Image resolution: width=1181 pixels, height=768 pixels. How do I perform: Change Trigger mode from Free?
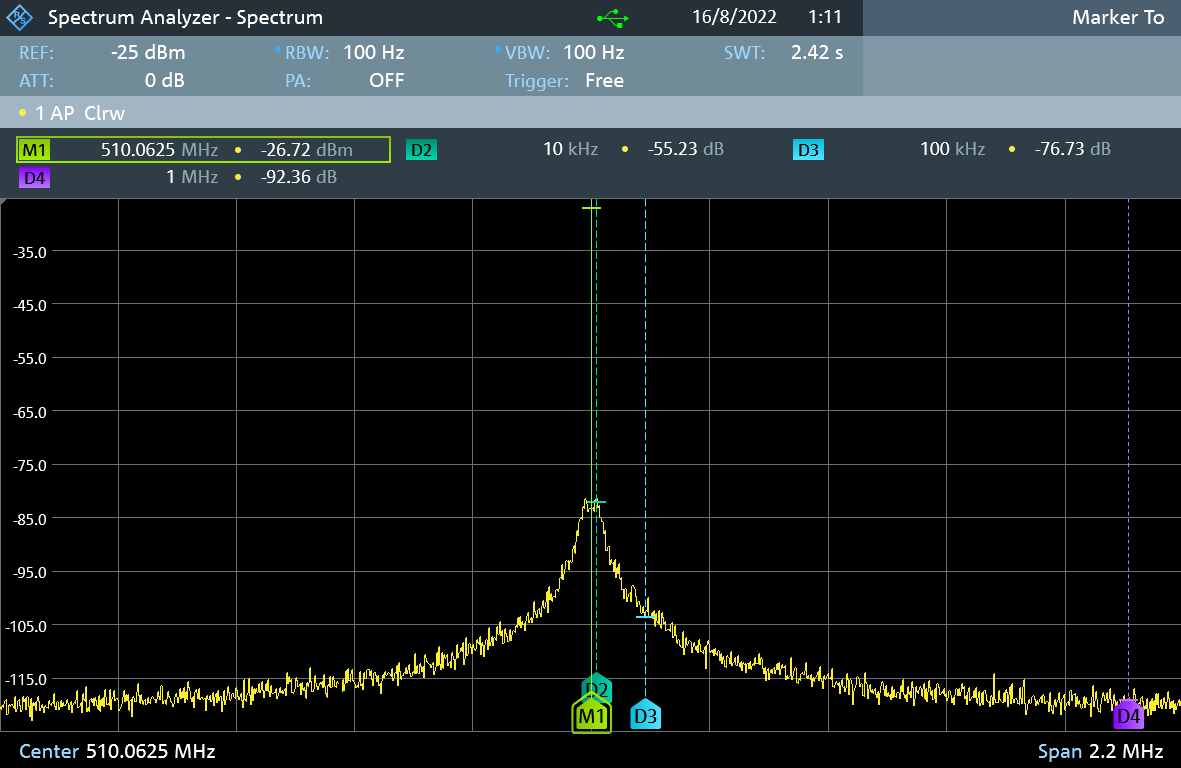[x=604, y=81]
